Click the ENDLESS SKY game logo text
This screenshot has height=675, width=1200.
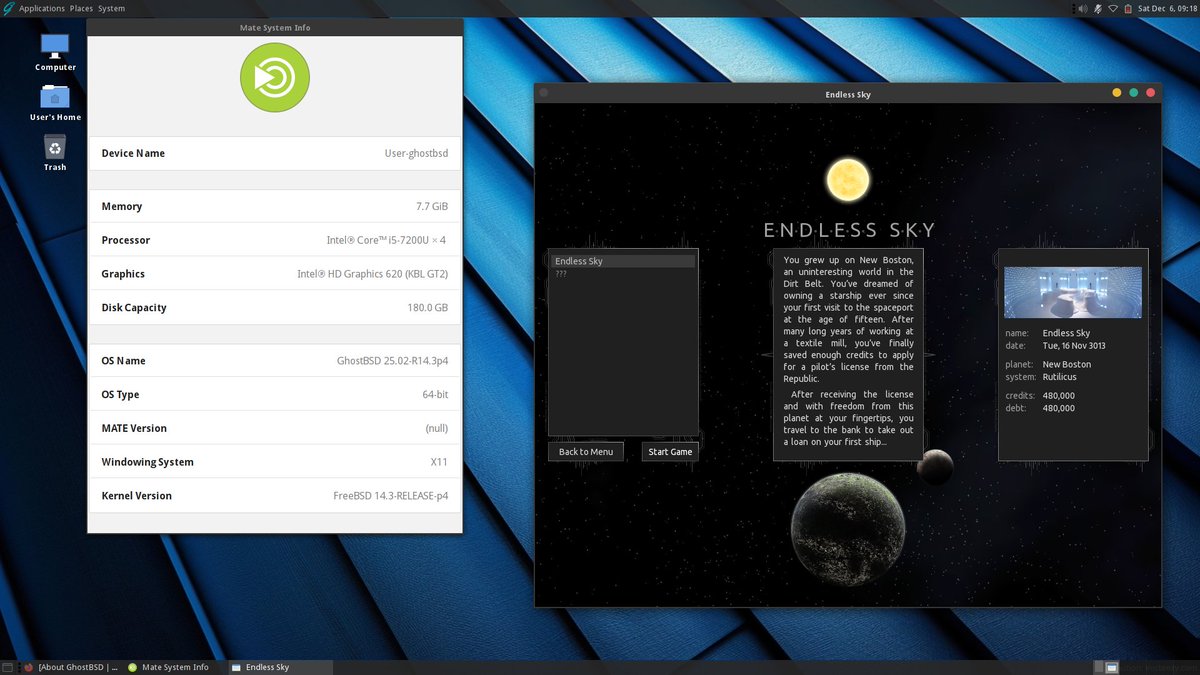[x=849, y=230]
